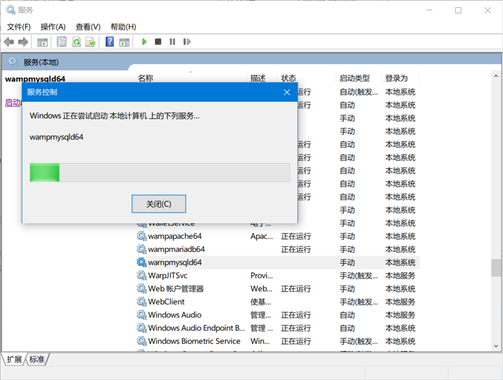
Task: Open the 查看(V) menu
Action: point(88,27)
